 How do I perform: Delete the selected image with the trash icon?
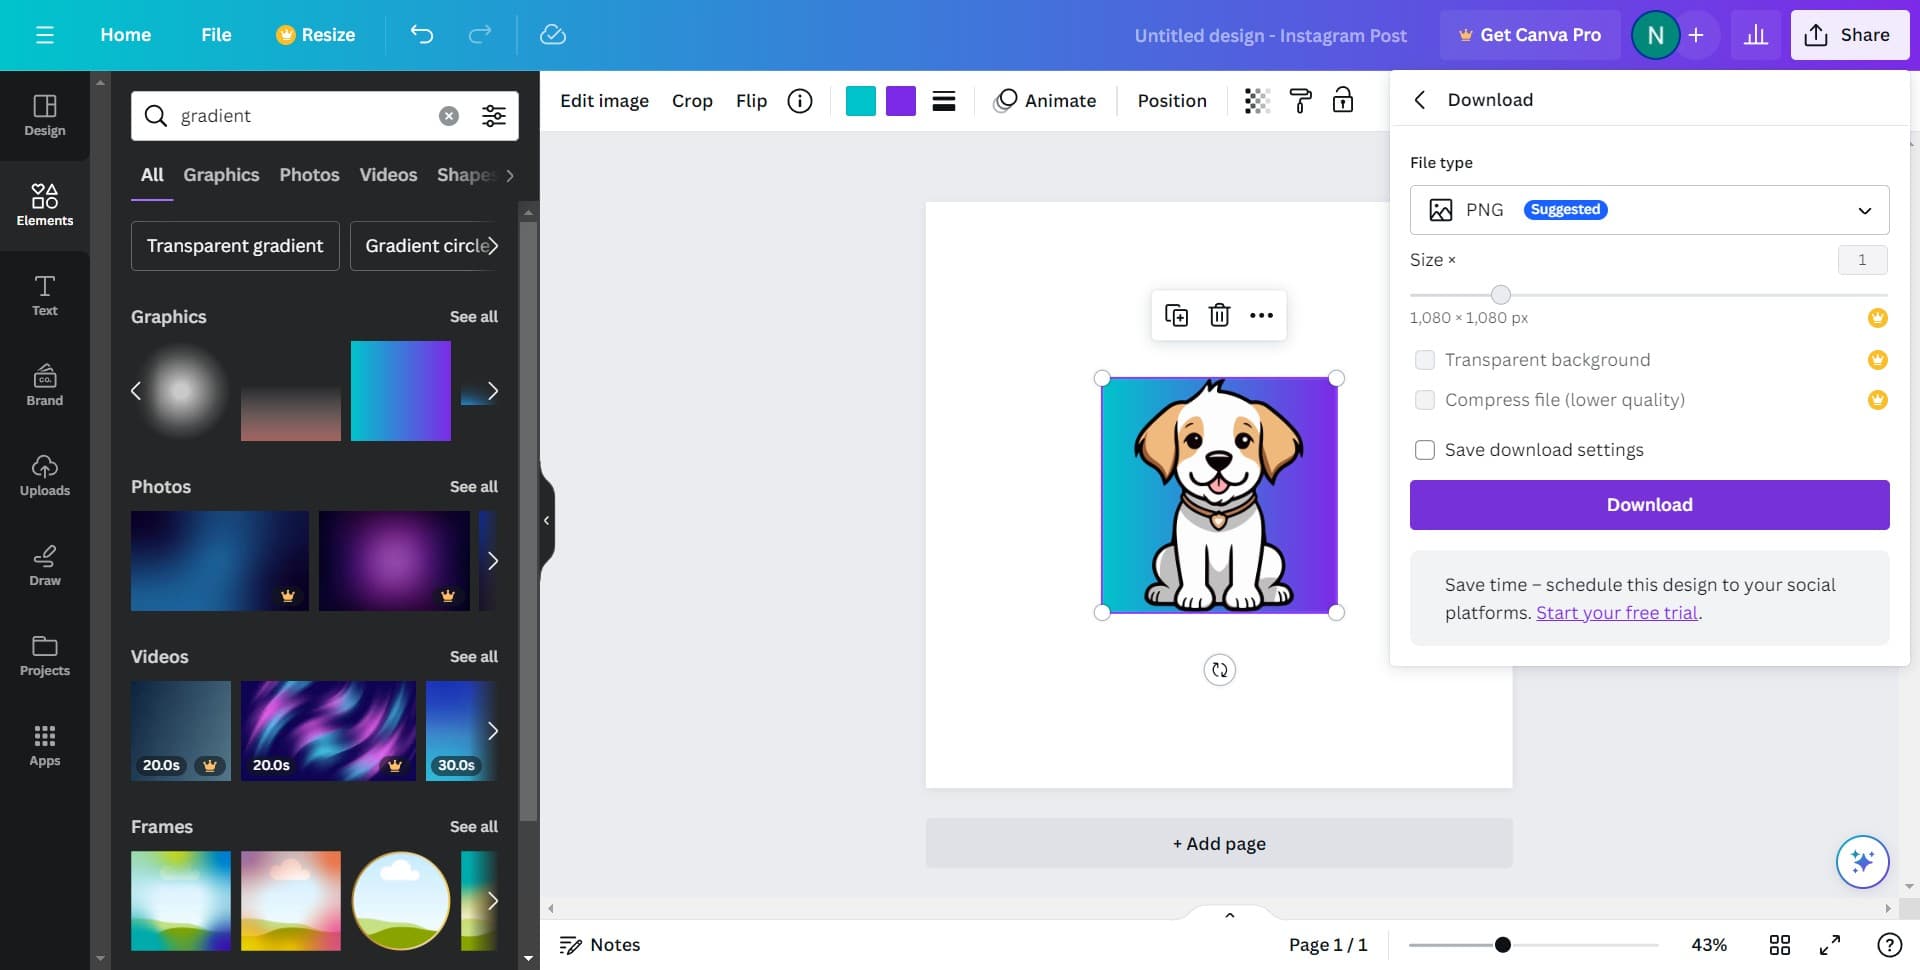coord(1219,316)
